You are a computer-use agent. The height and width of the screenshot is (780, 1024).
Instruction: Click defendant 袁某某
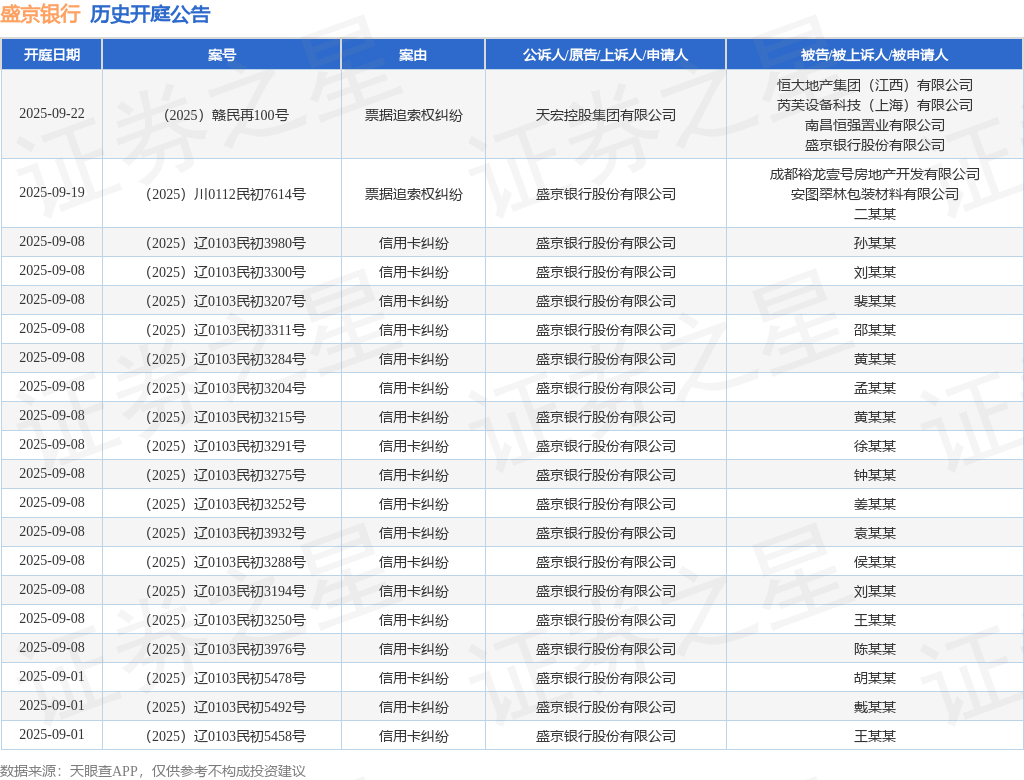pos(874,533)
